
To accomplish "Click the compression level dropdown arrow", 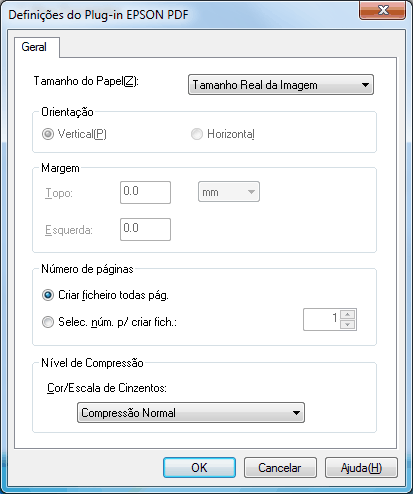I will coord(296,413).
